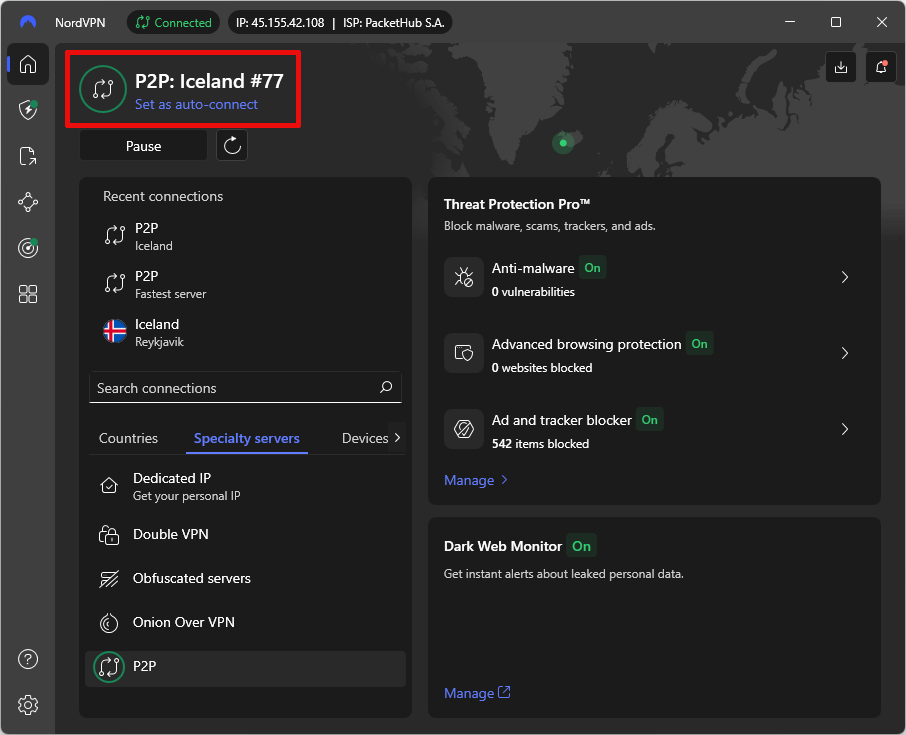Select the file sharing sidebar icon

tap(27, 156)
